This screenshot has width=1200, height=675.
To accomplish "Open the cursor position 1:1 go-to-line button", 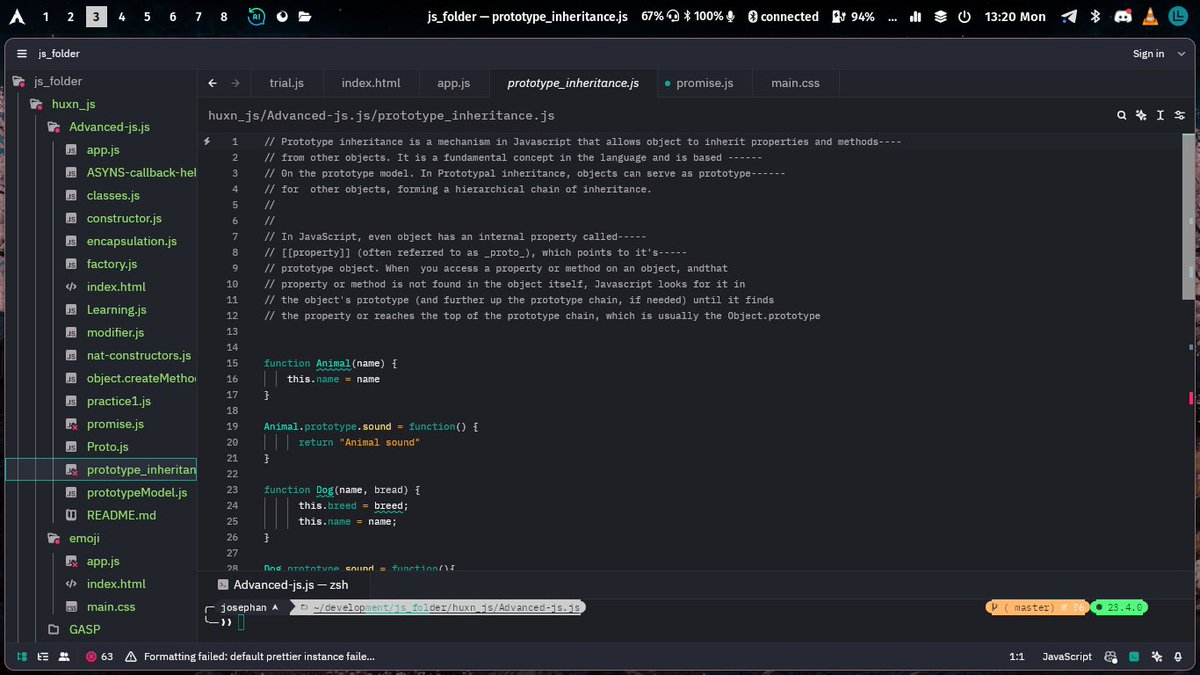I will click(1017, 656).
